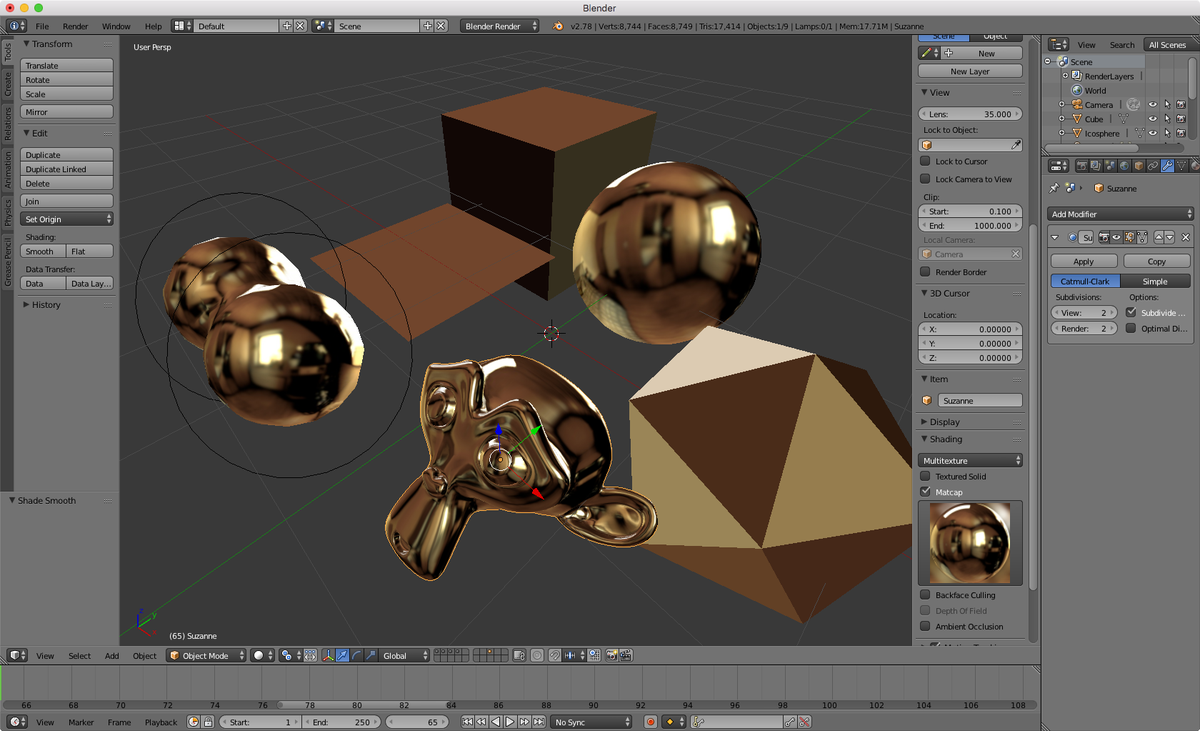Enable Backface Culling checkbox

[925, 595]
